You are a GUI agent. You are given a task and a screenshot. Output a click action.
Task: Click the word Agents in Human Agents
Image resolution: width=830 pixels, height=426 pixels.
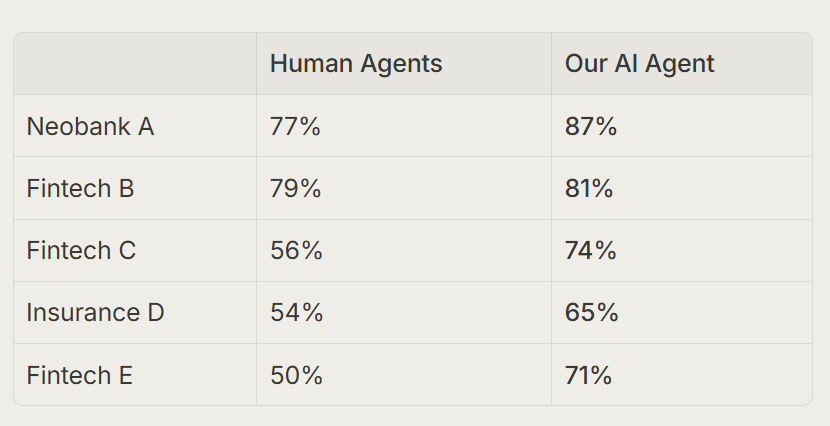coord(401,65)
